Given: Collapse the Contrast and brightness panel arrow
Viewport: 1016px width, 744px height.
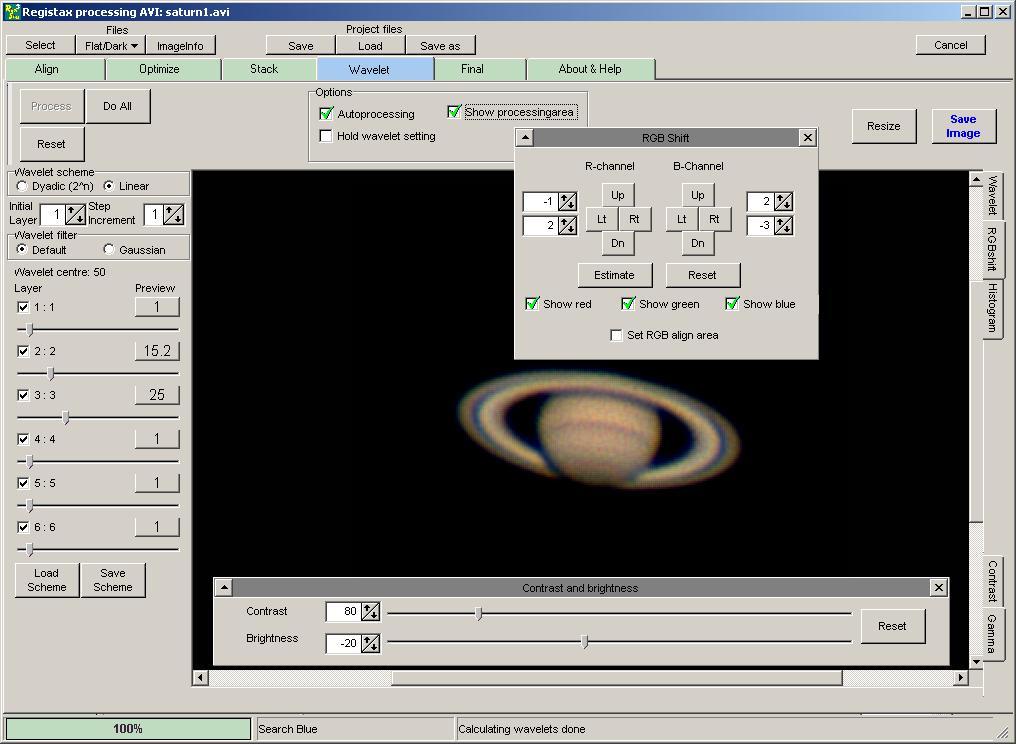Looking at the screenshot, I should (x=224, y=588).
